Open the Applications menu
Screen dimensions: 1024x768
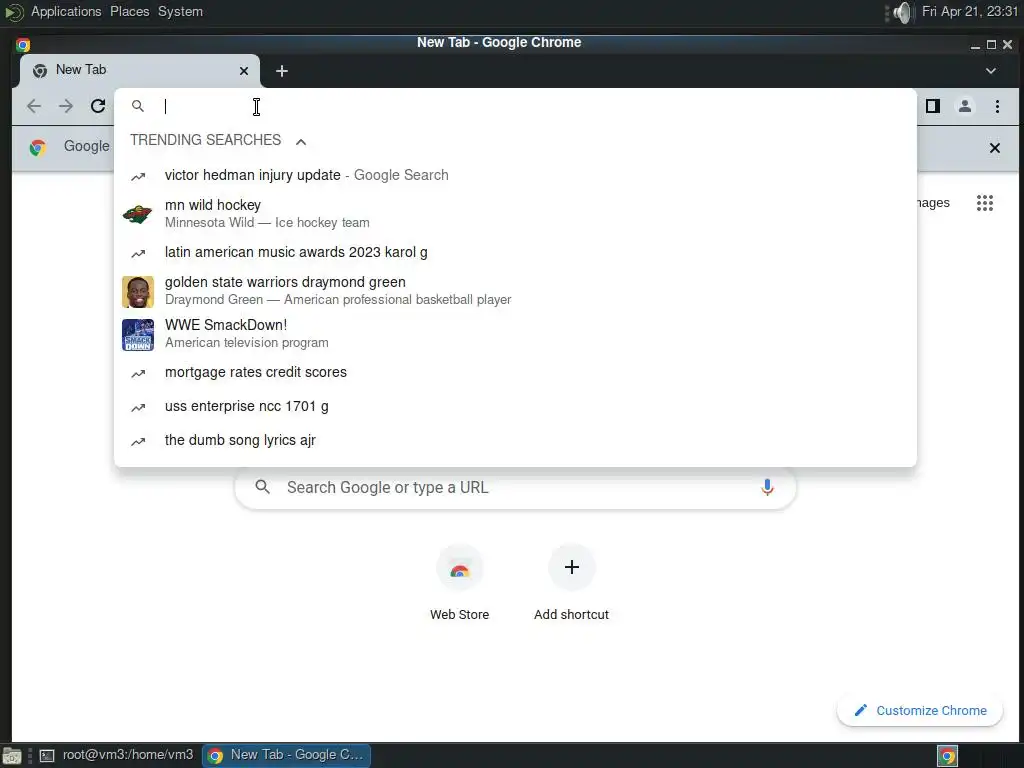66,12
